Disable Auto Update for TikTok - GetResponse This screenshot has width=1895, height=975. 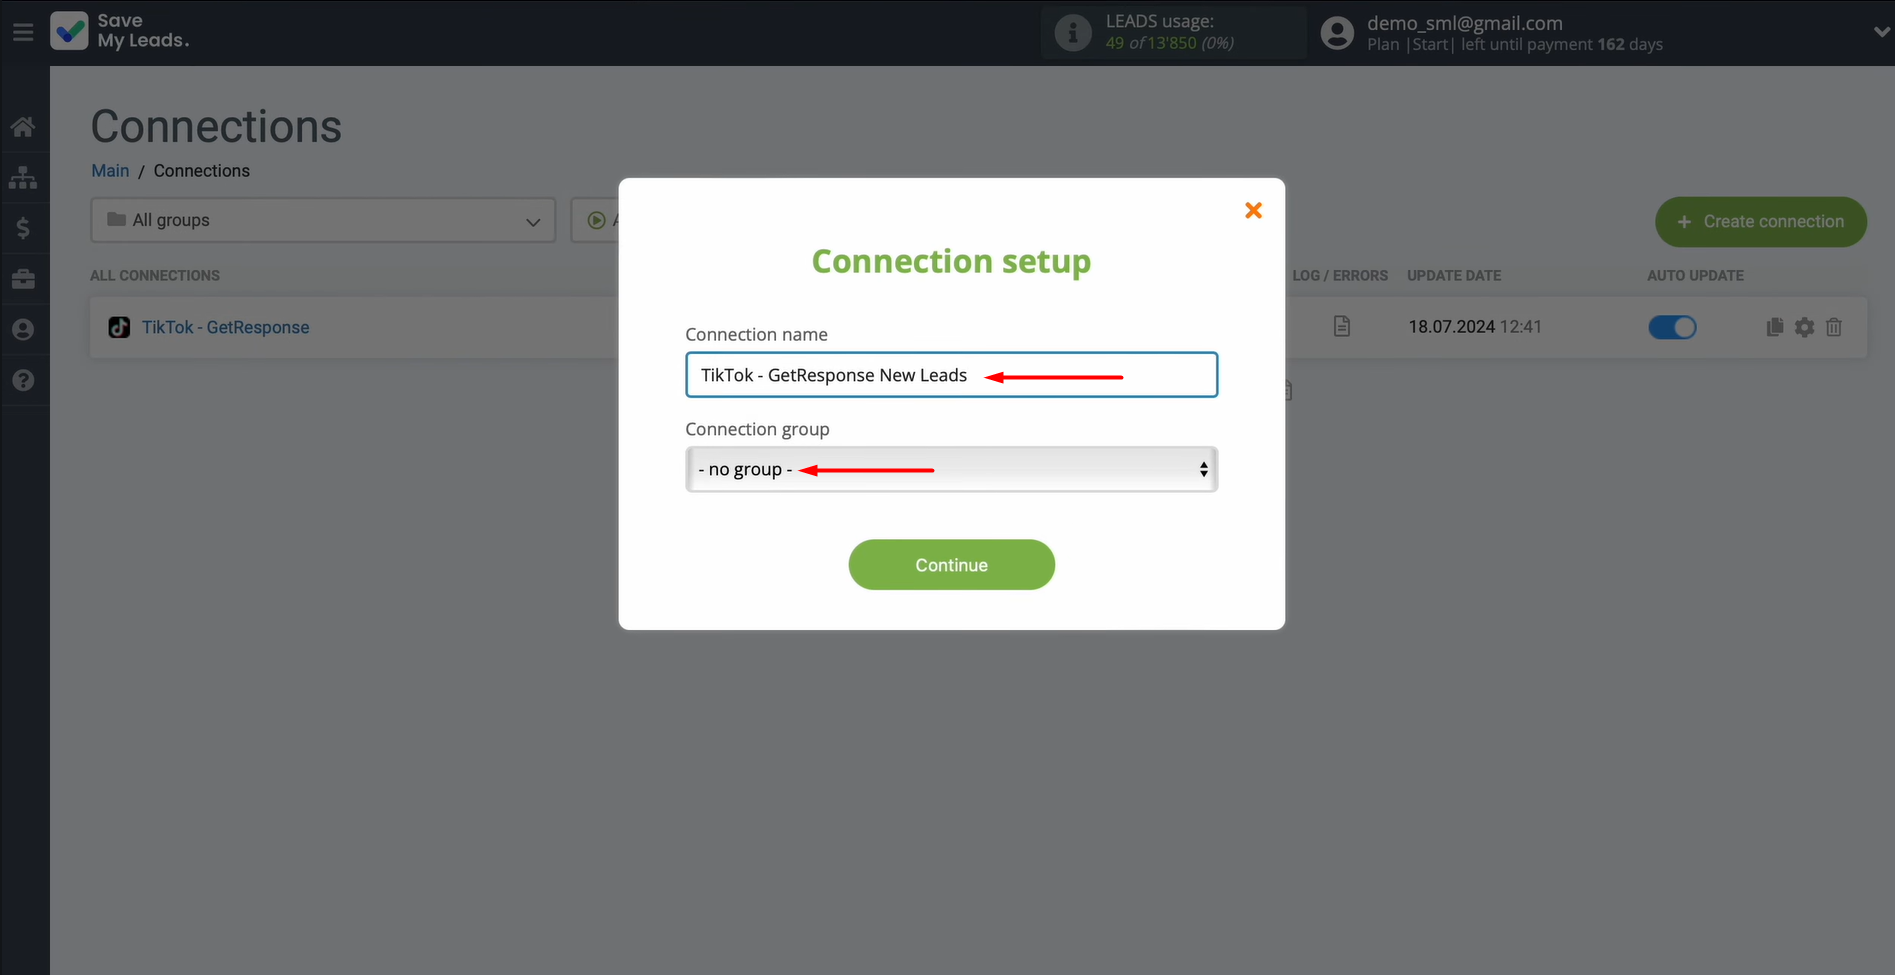[1671, 327]
